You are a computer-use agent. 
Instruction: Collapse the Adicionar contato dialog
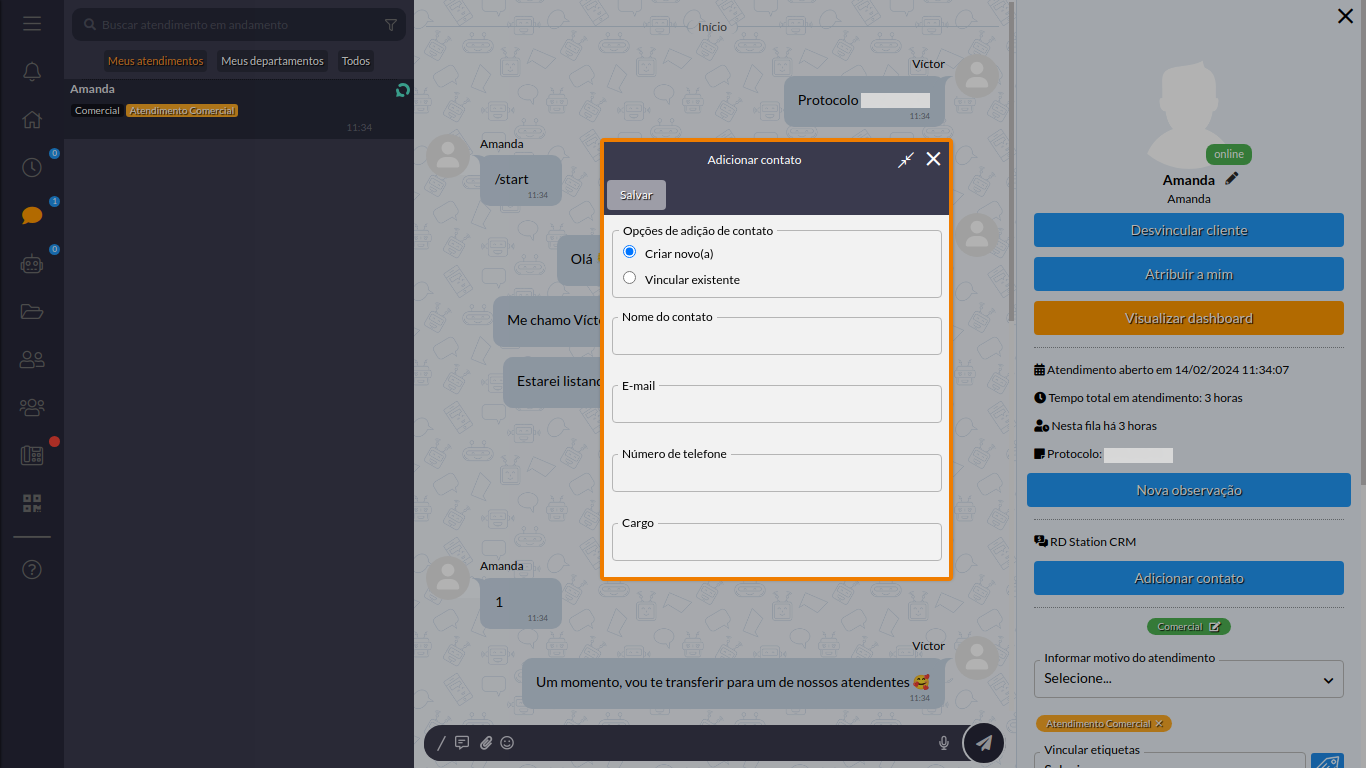pos(906,160)
